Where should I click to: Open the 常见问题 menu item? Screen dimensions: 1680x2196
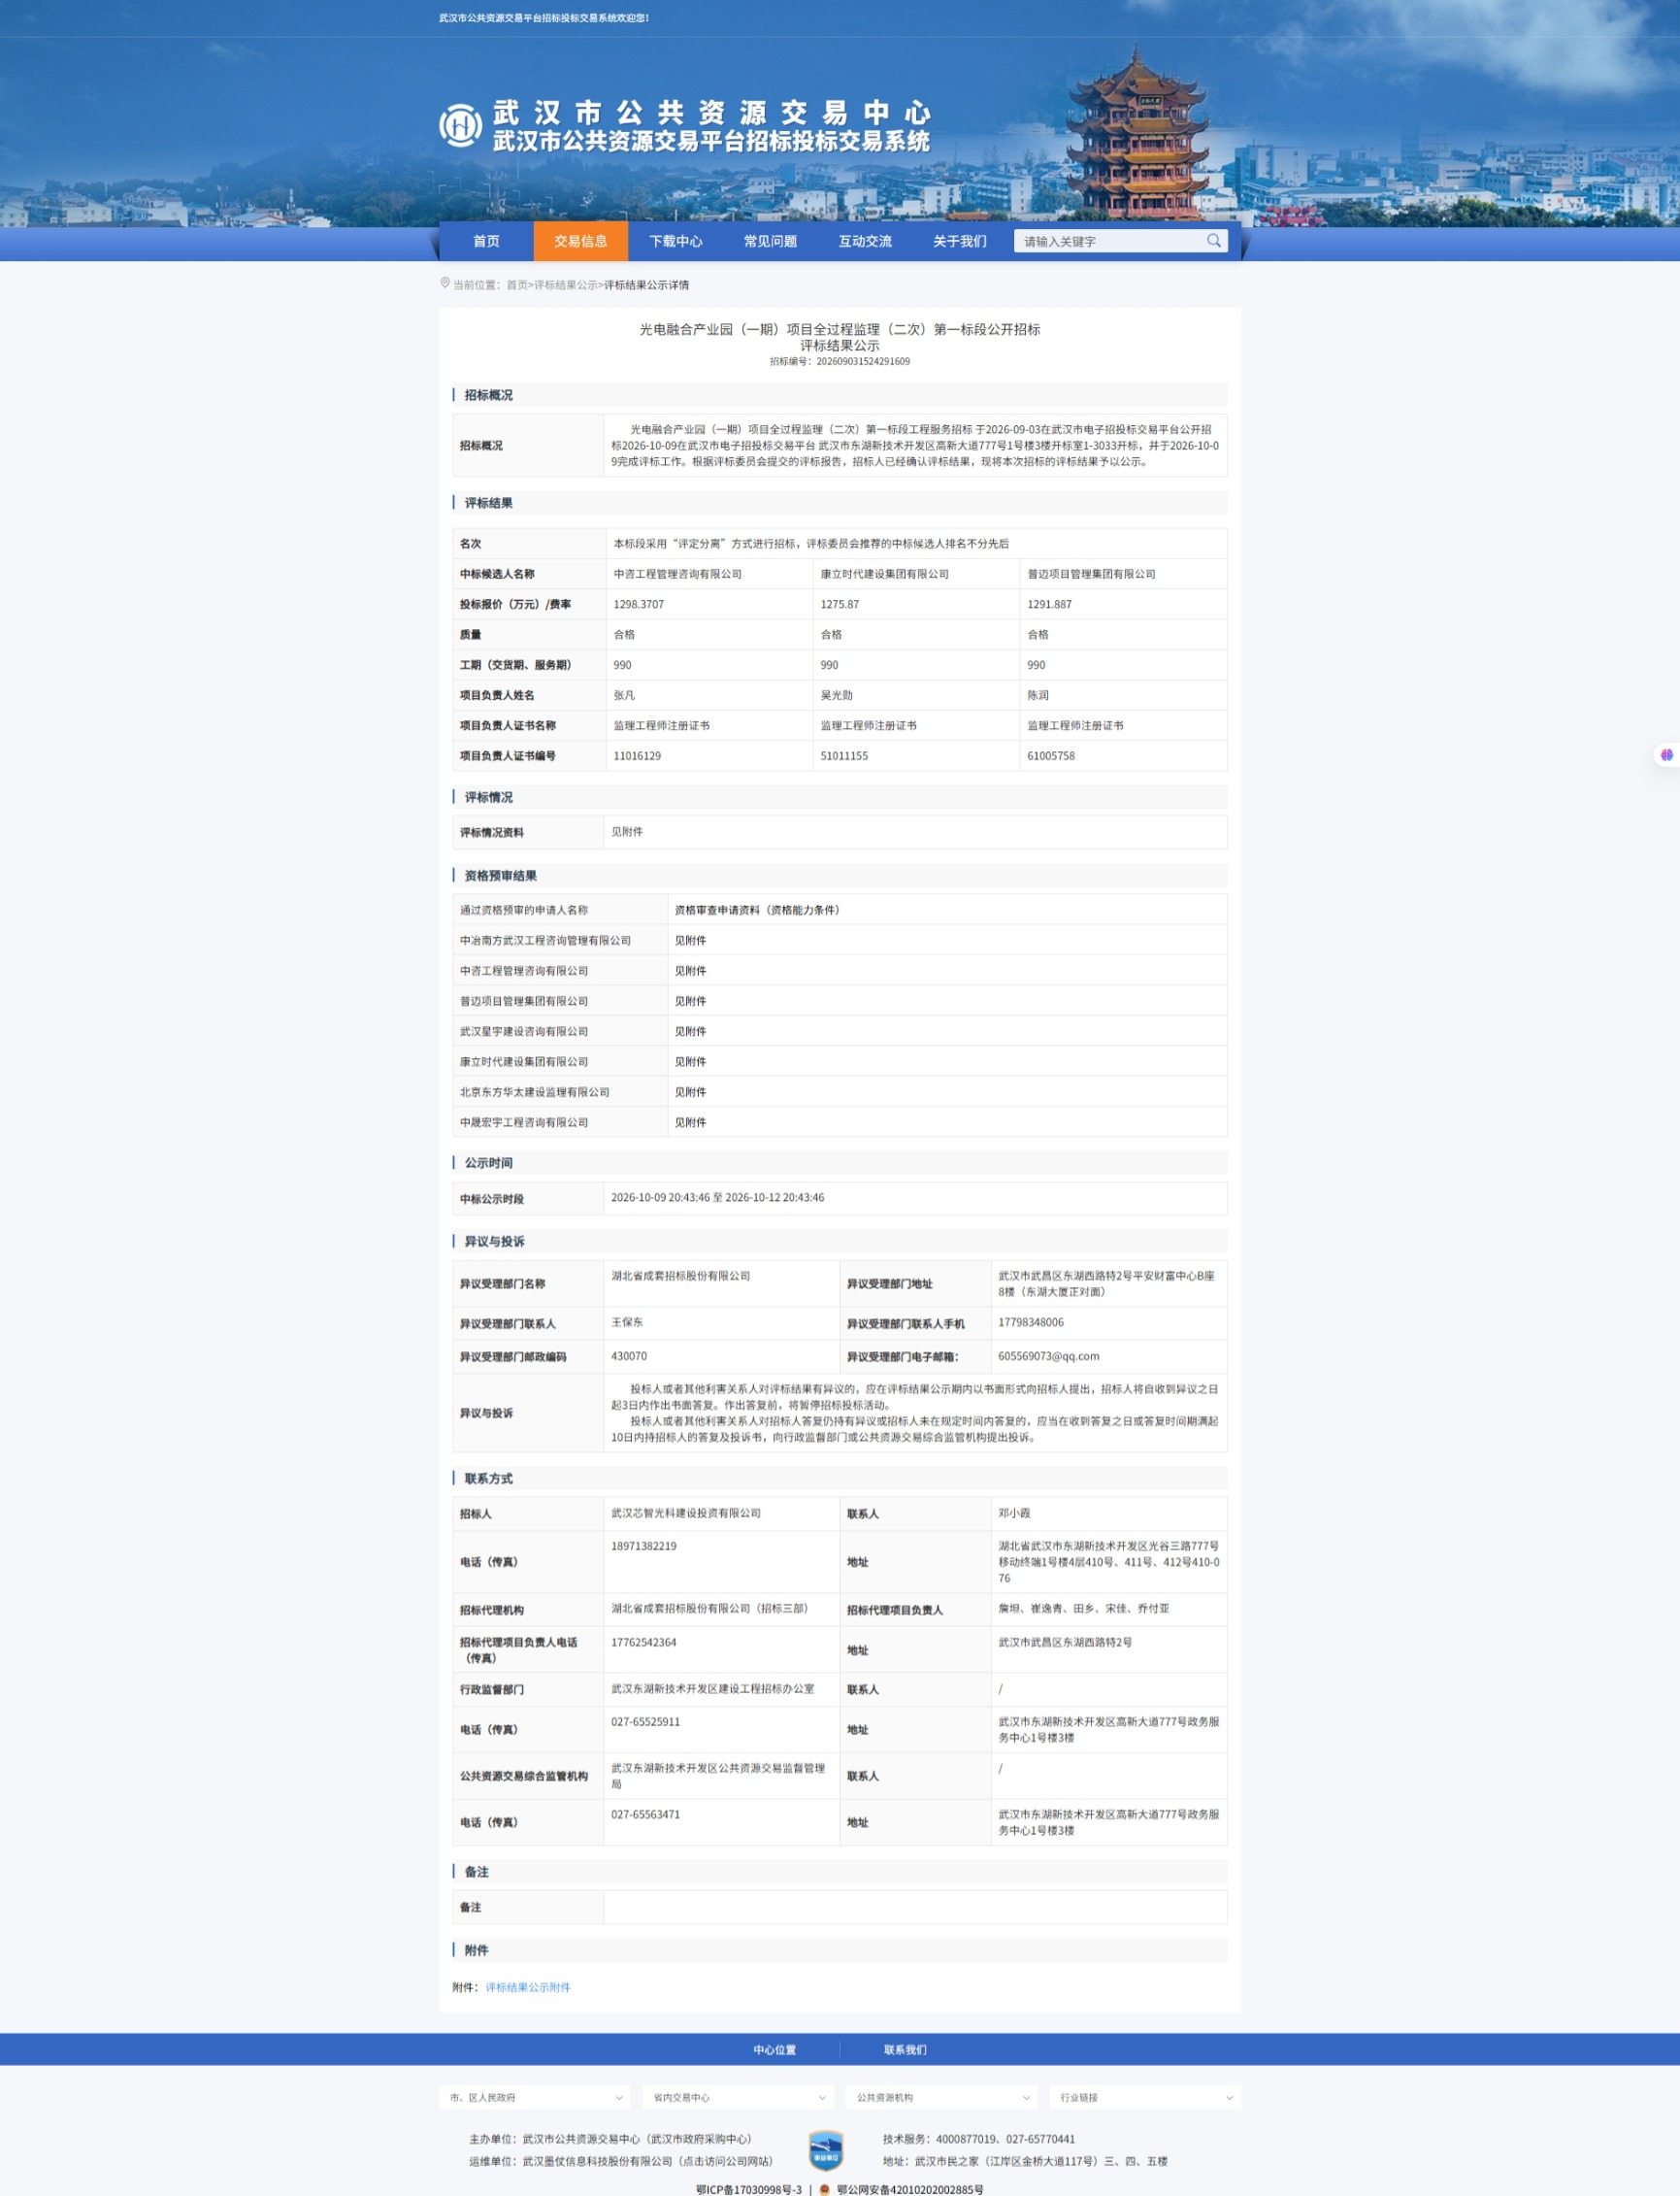(x=770, y=241)
